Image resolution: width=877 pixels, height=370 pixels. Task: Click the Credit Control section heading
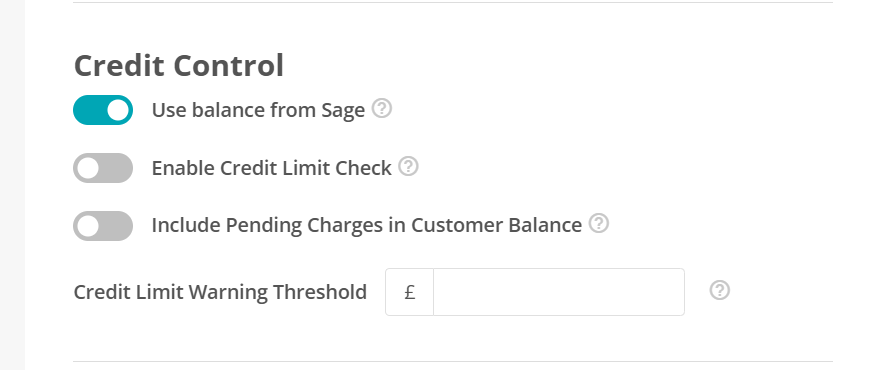tap(179, 65)
